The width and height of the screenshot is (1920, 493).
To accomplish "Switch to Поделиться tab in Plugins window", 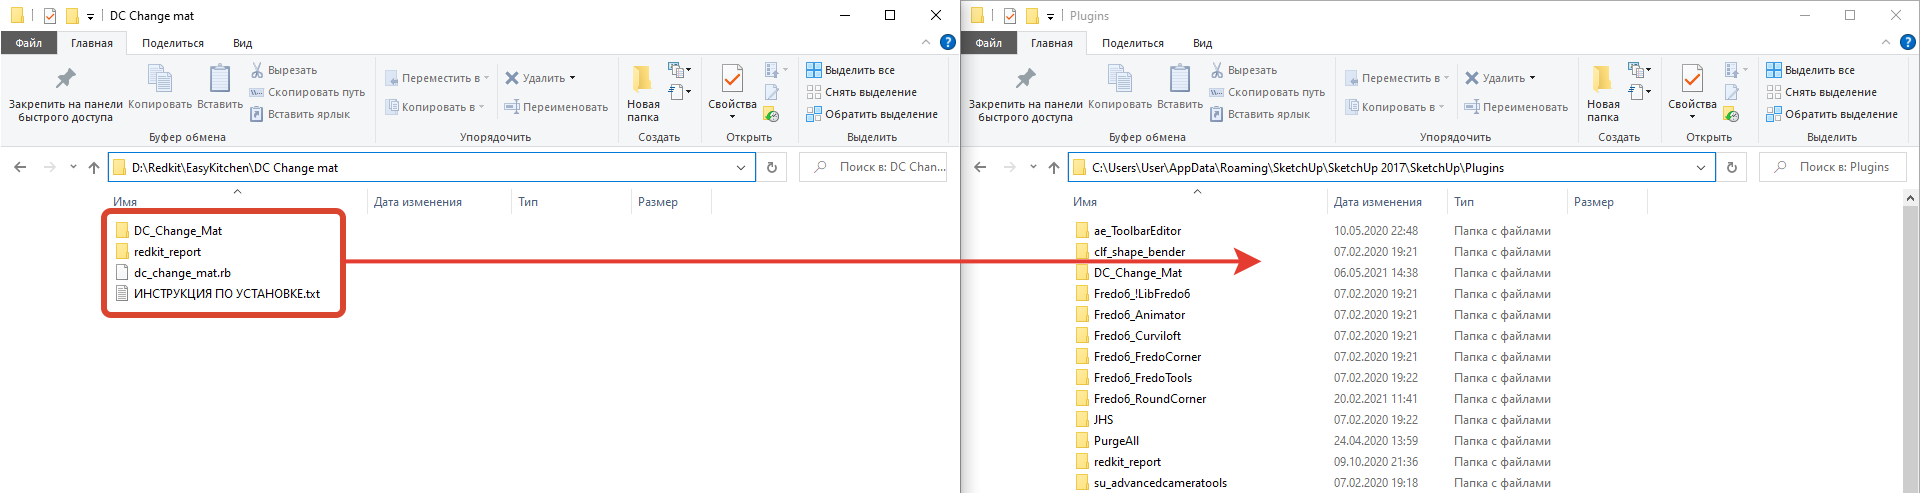I will pos(1132,43).
